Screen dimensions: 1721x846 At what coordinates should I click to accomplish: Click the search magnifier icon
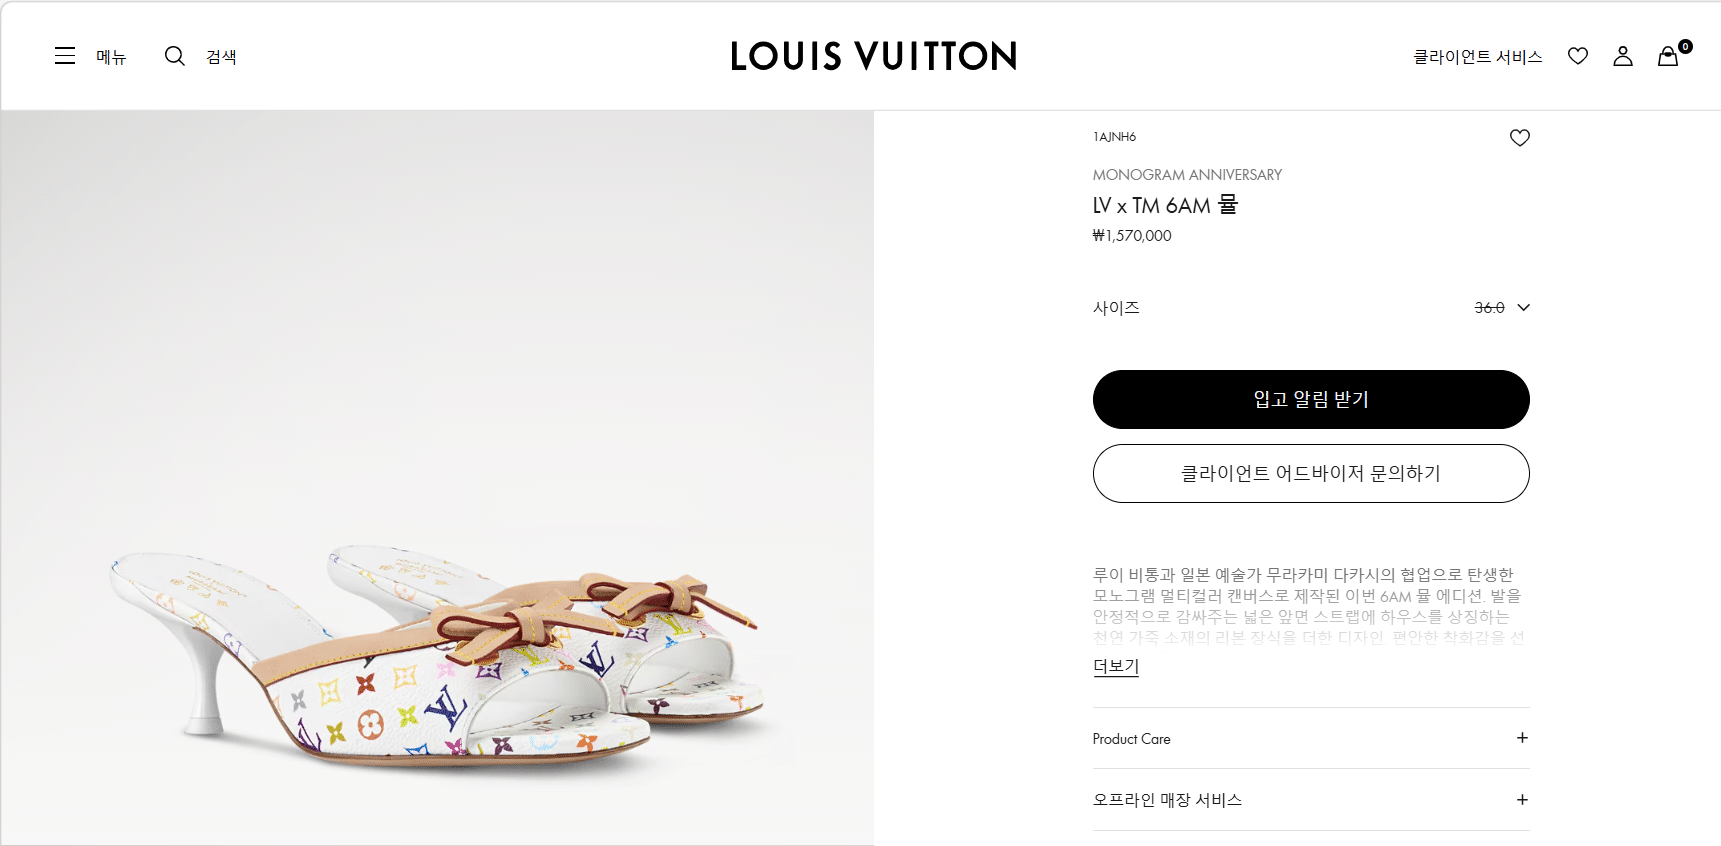click(175, 56)
